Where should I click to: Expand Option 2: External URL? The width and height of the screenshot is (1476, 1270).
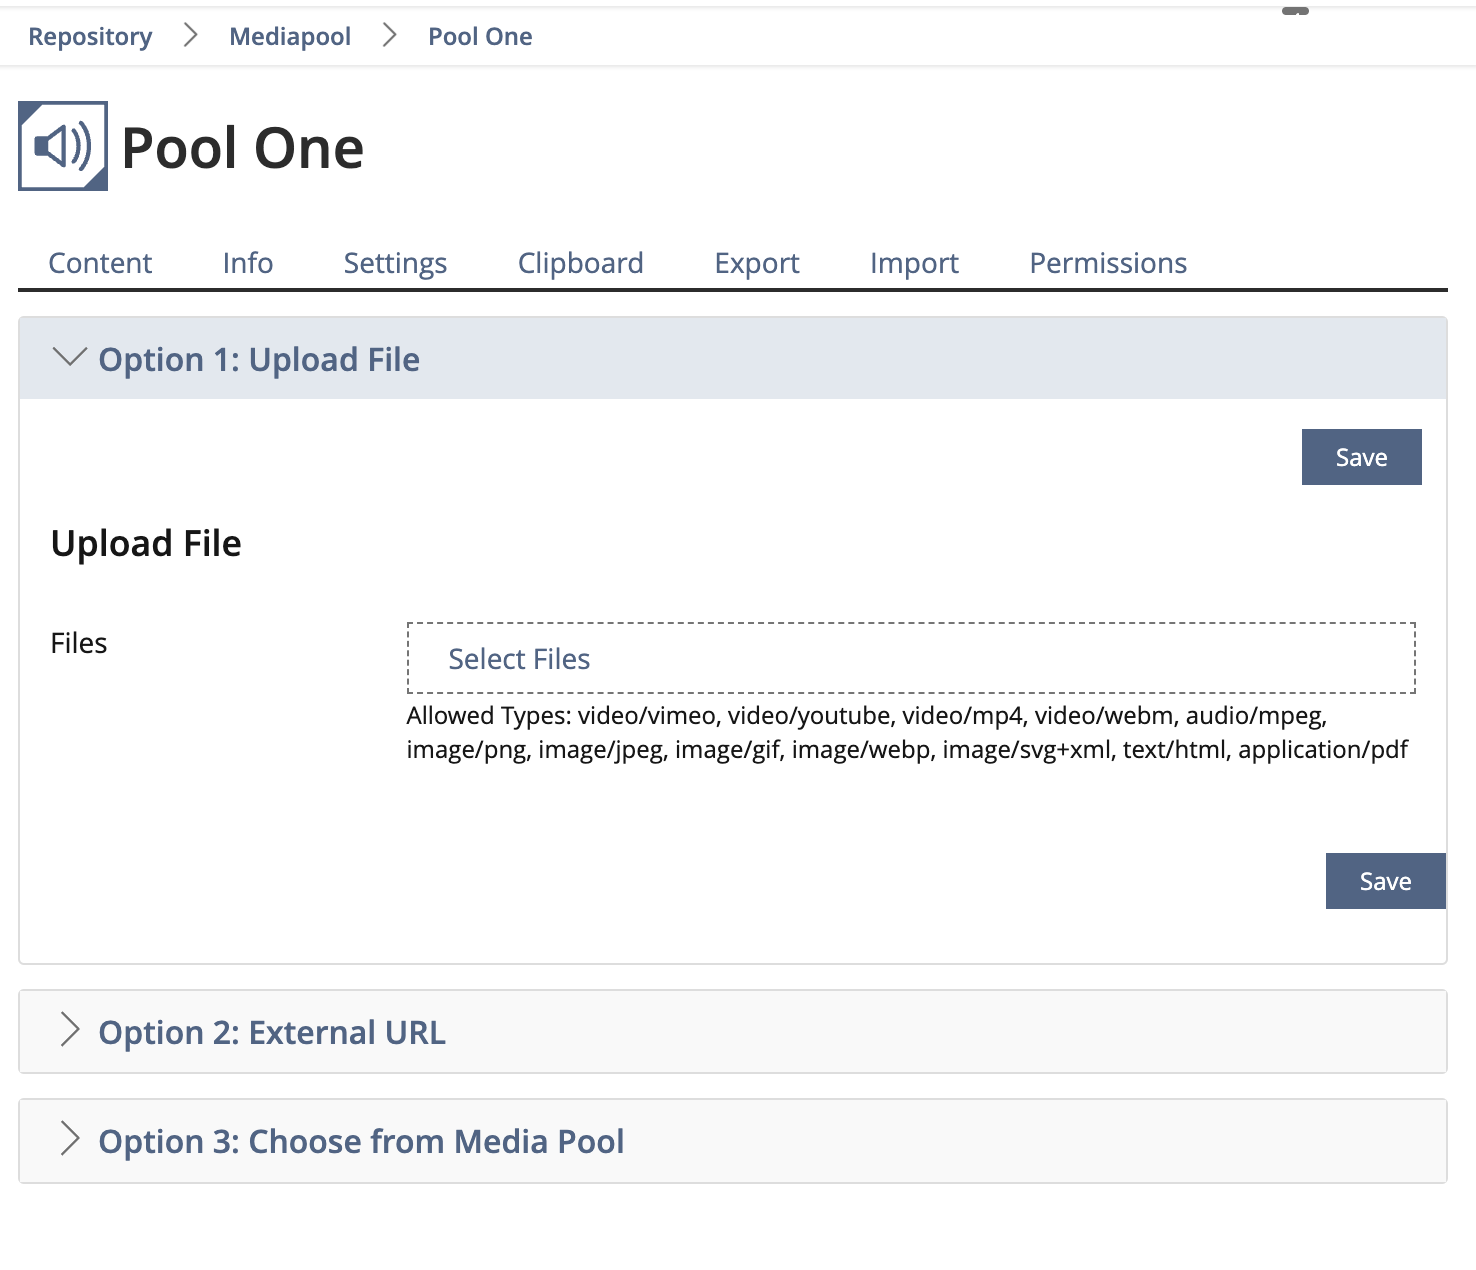click(x=271, y=1032)
